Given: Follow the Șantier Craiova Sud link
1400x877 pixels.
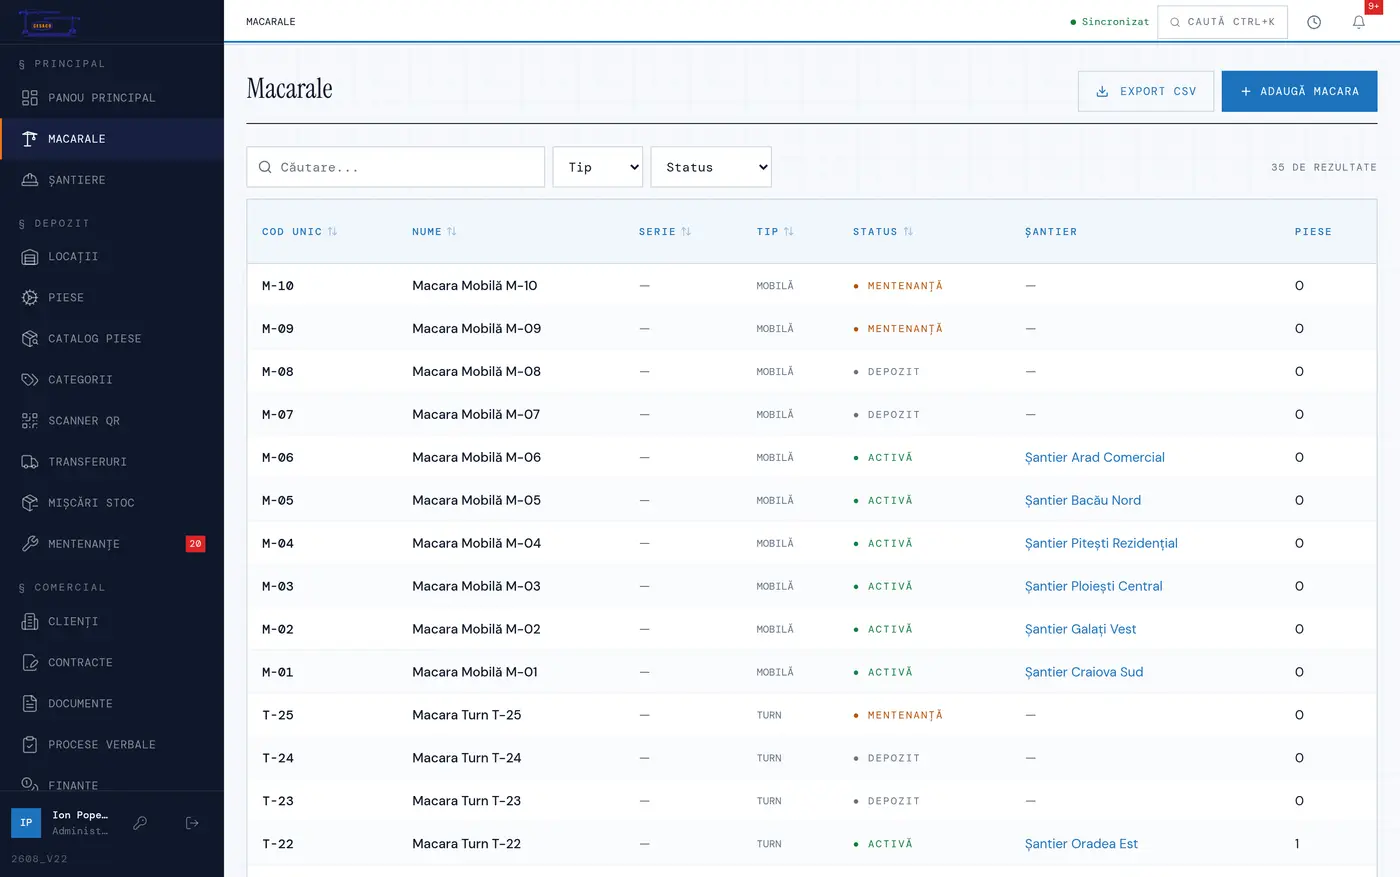Looking at the screenshot, I should tap(1084, 673).
